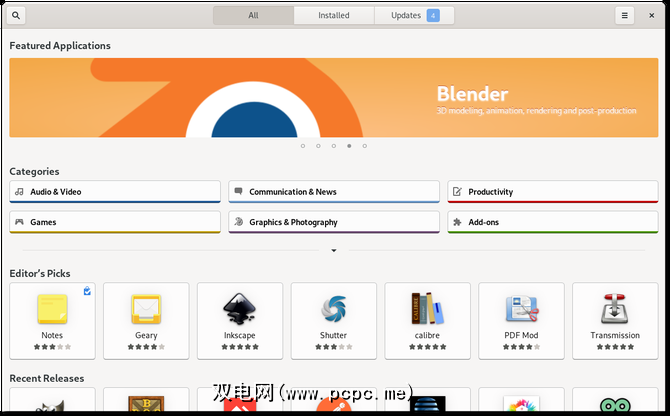Click the Notes app name
This screenshot has height=416, width=670.
coord(52,335)
